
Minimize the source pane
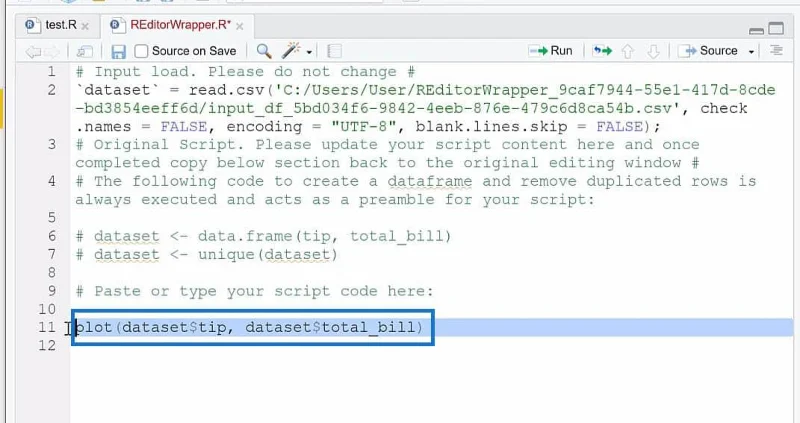(756, 31)
